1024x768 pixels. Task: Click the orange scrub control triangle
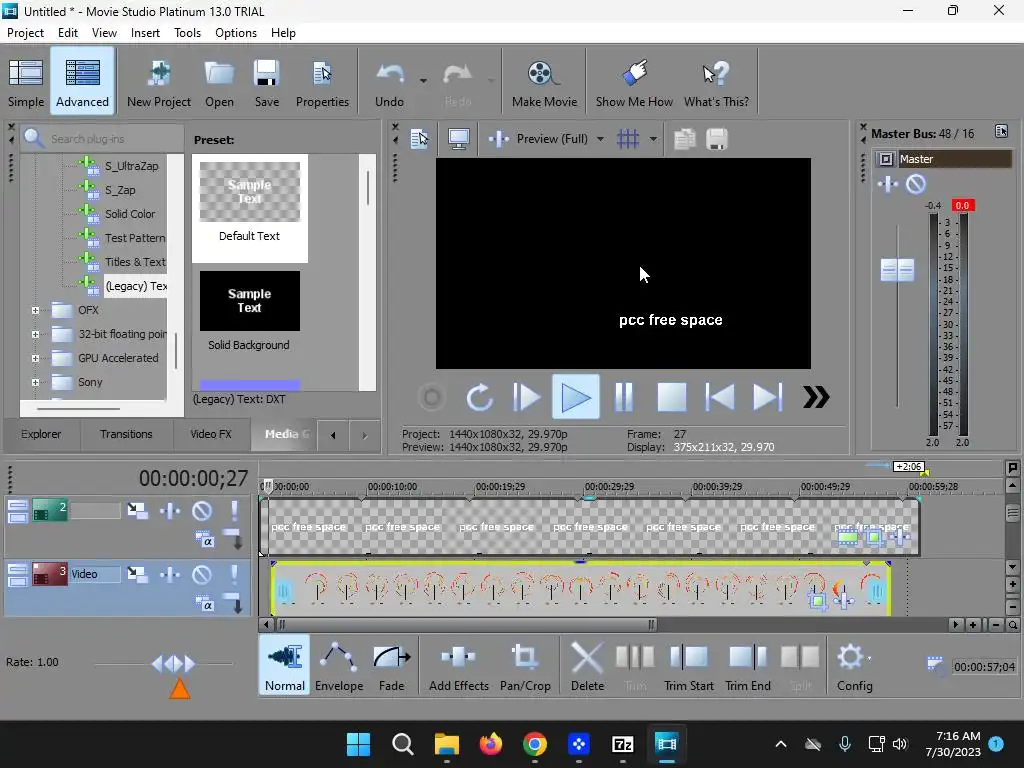coord(180,689)
